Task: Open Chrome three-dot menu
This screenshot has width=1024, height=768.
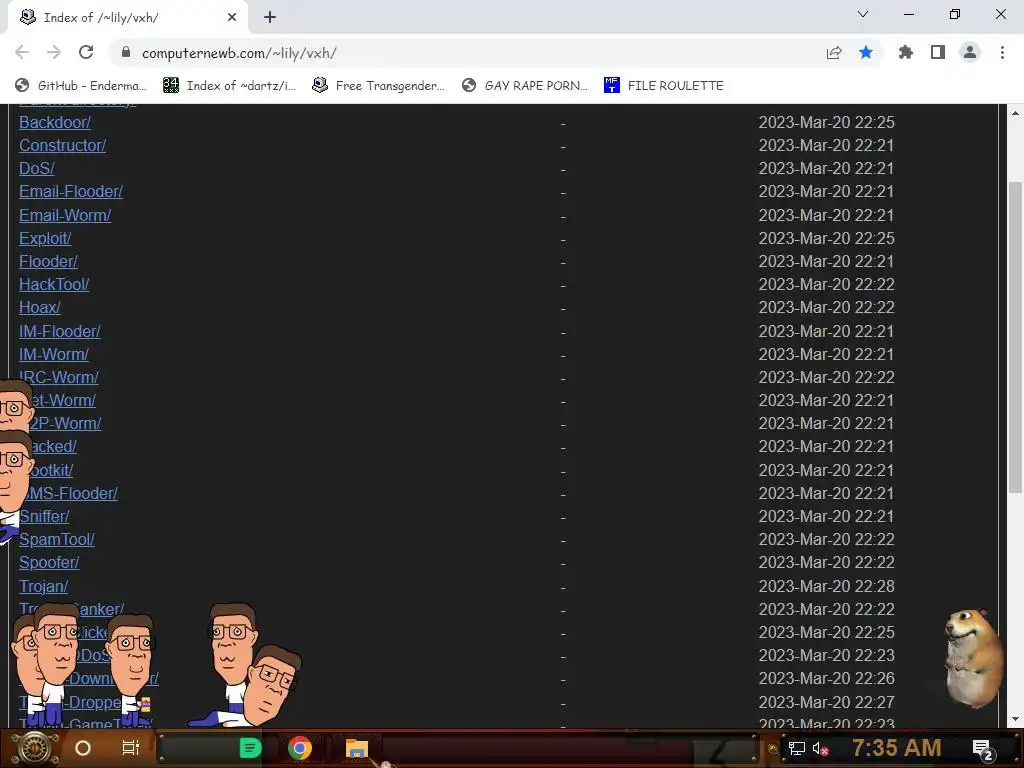Action: (1002, 52)
